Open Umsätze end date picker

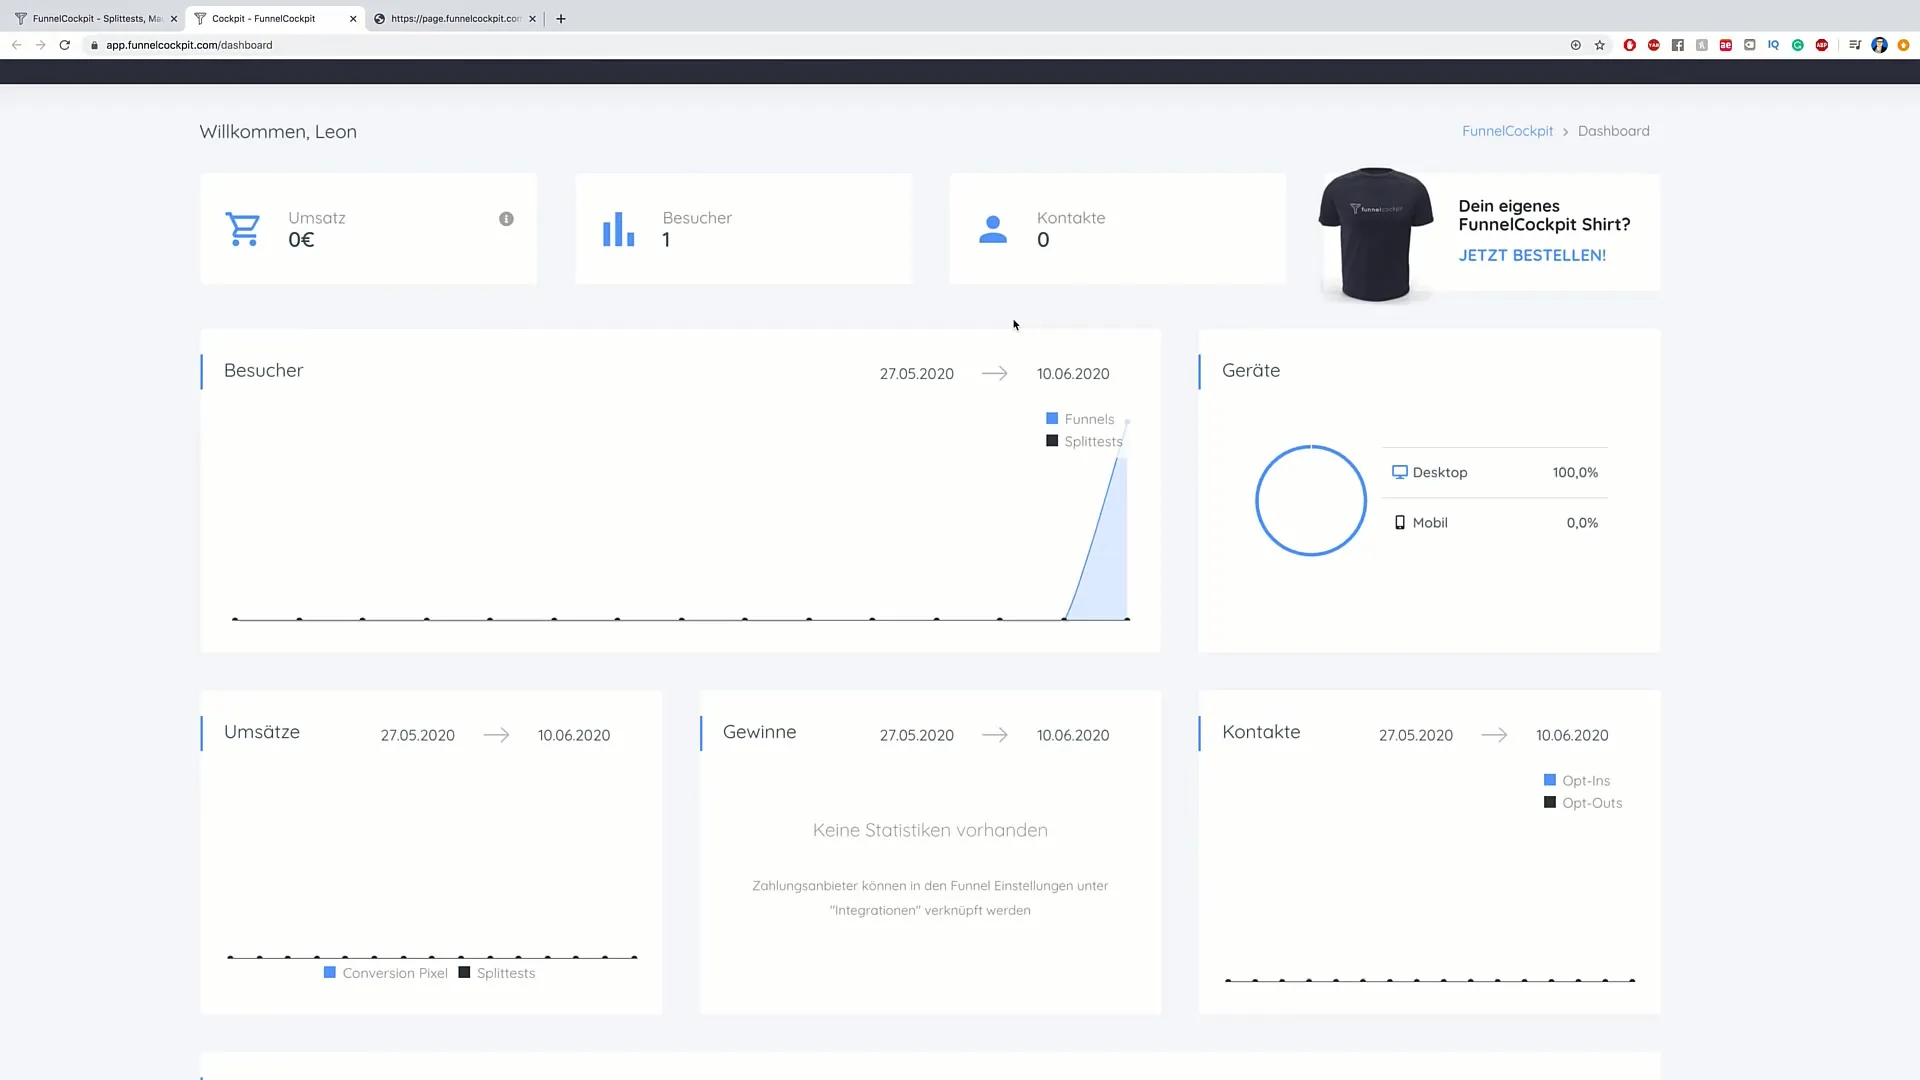click(574, 735)
